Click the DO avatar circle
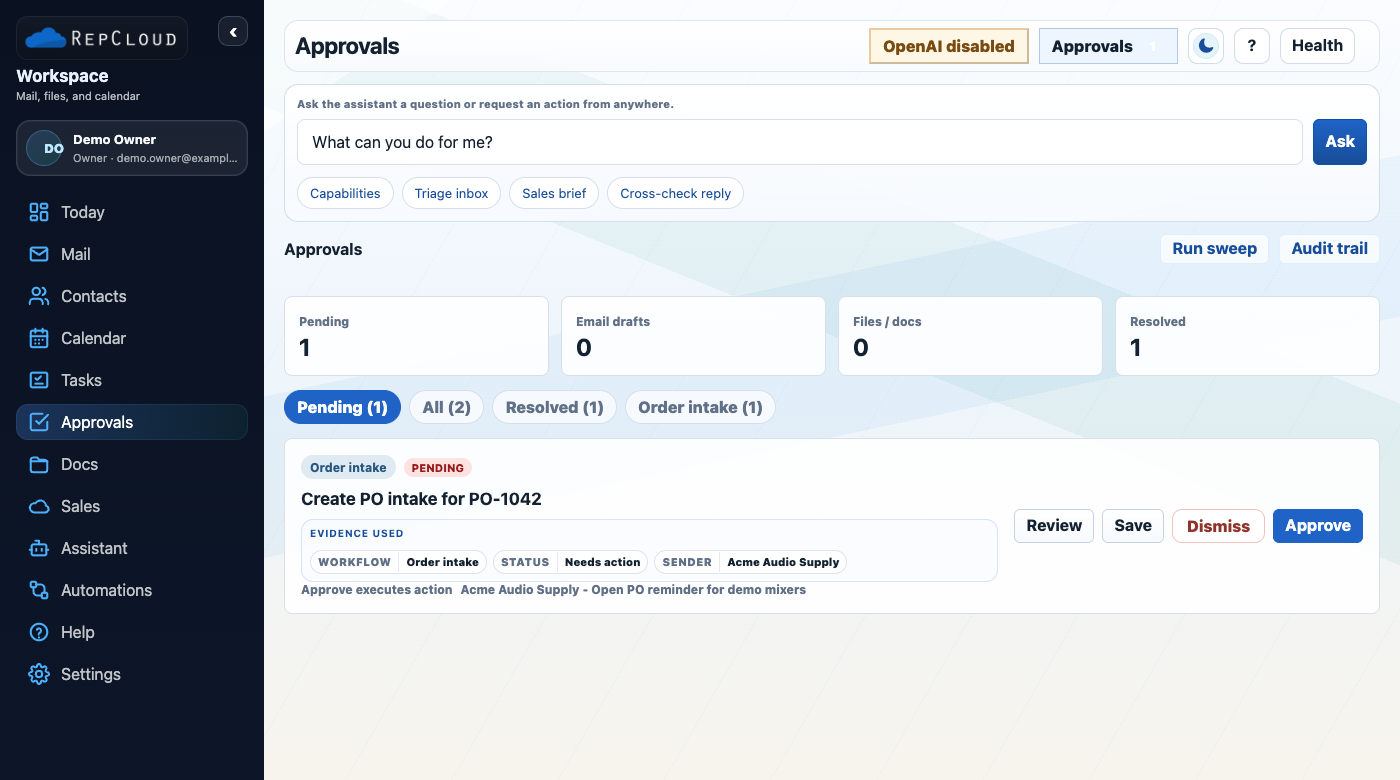The image size is (1400, 780). pos(45,148)
